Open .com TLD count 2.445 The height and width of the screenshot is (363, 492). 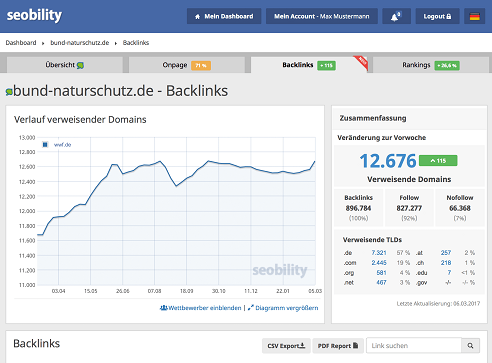(379, 263)
